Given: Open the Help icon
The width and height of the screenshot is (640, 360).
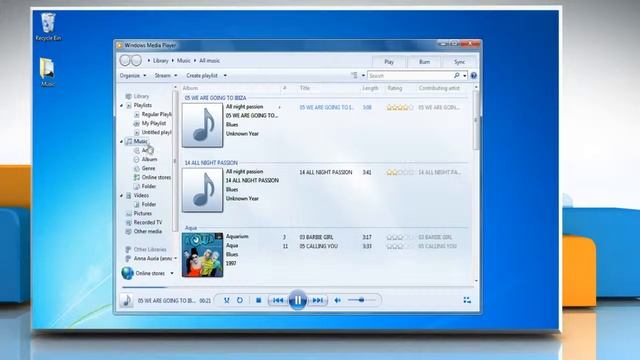Looking at the screenshot, I should click(473, 76).
